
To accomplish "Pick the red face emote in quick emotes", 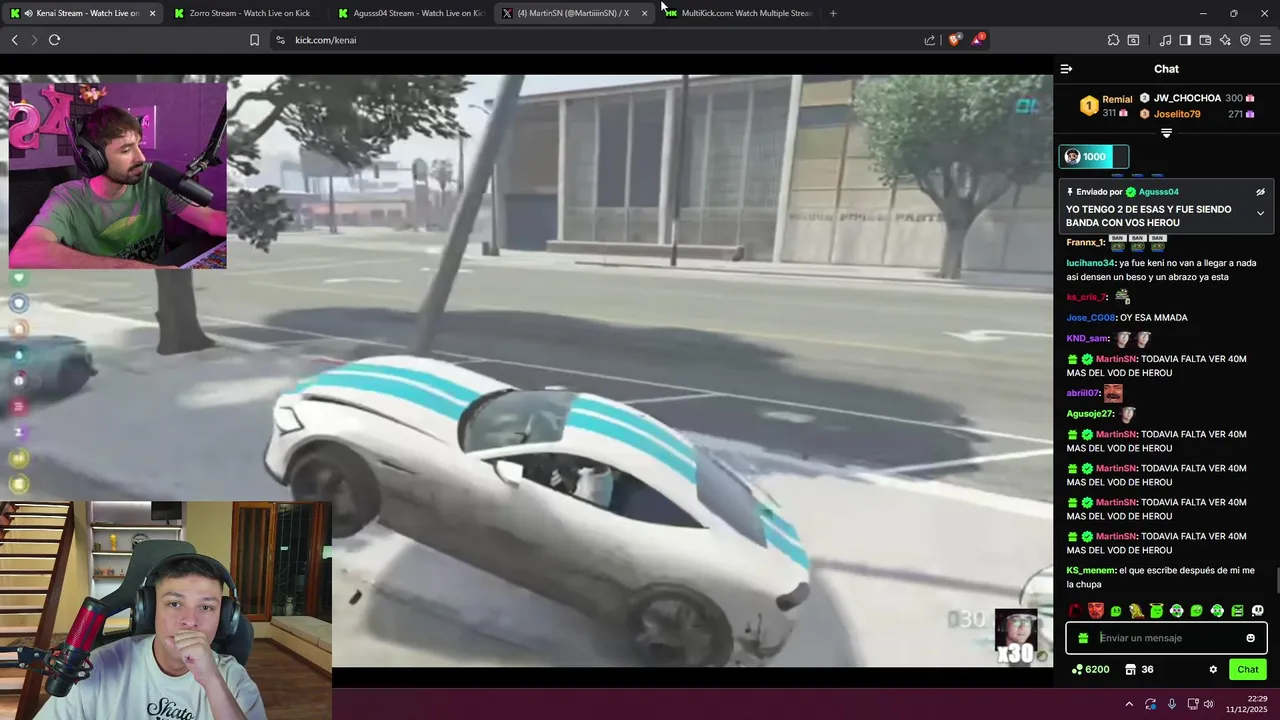I will 1096,611.
